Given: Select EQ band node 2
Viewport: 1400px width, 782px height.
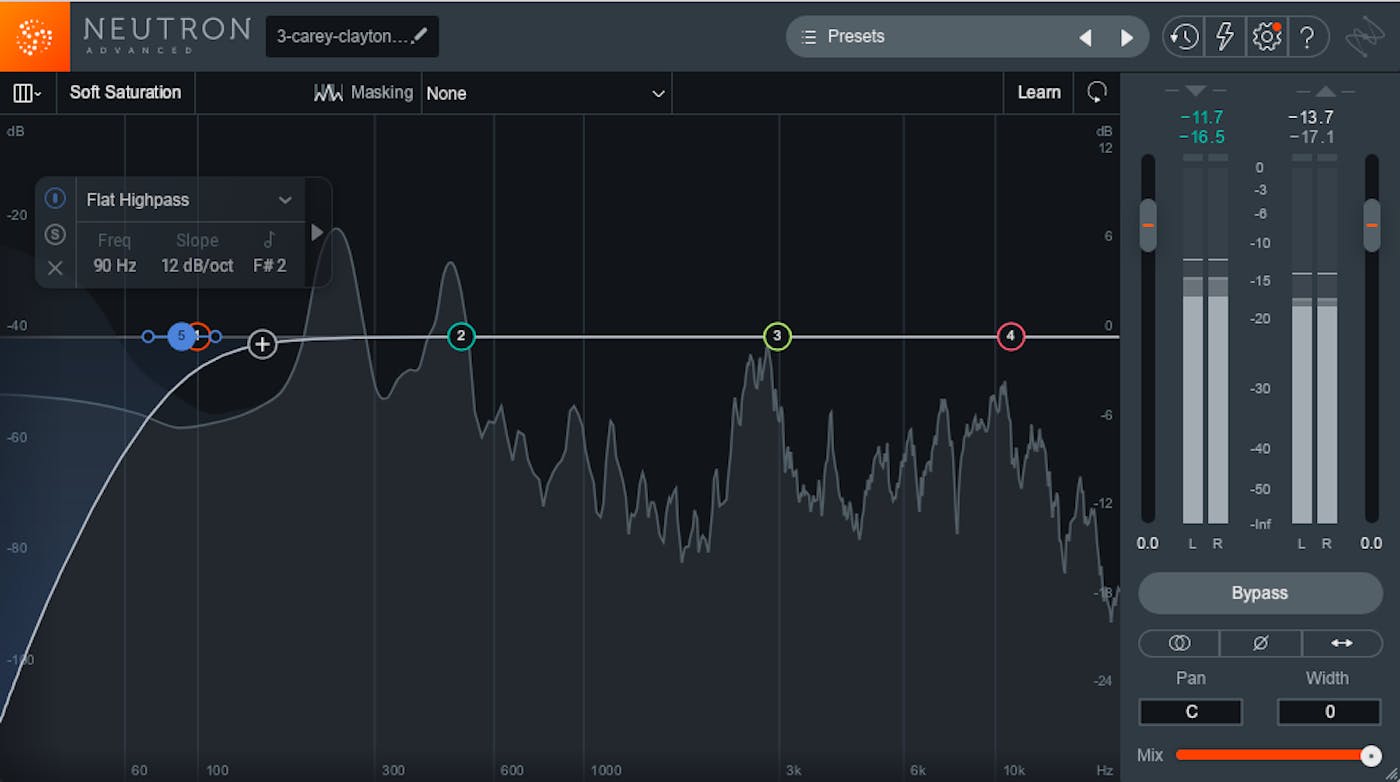Looking at the screenshot, I should pyautogui.click(x=461, y=337).
